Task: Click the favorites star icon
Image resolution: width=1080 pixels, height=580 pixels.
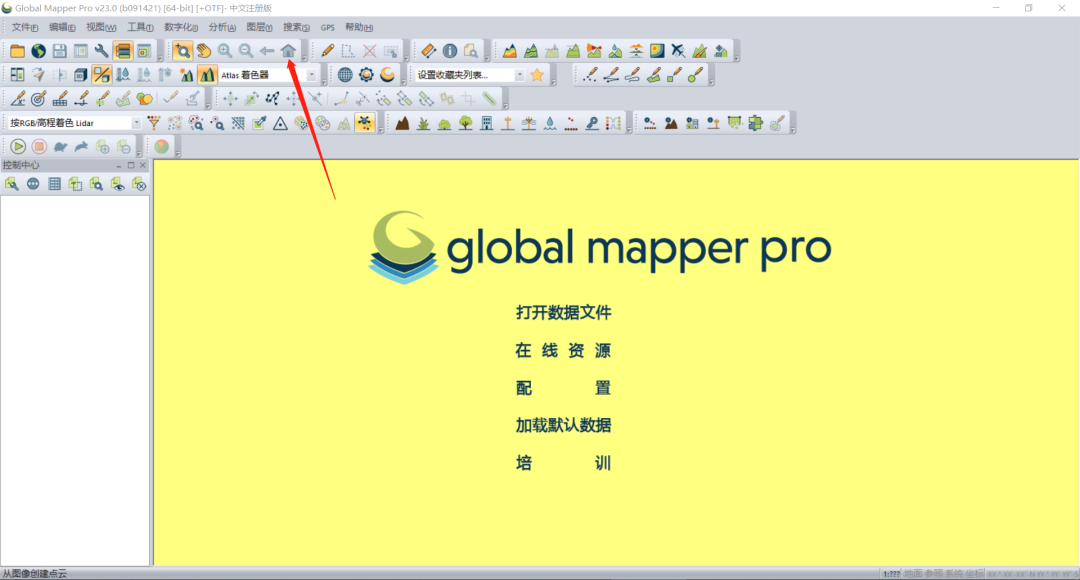Action: [537, 75]
